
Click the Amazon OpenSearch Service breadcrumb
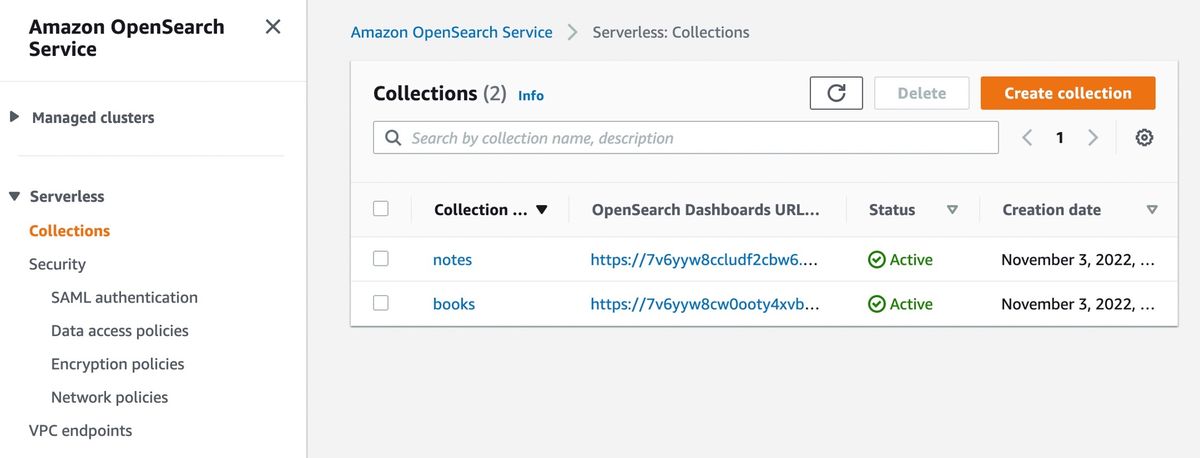[x=451, y=32]
